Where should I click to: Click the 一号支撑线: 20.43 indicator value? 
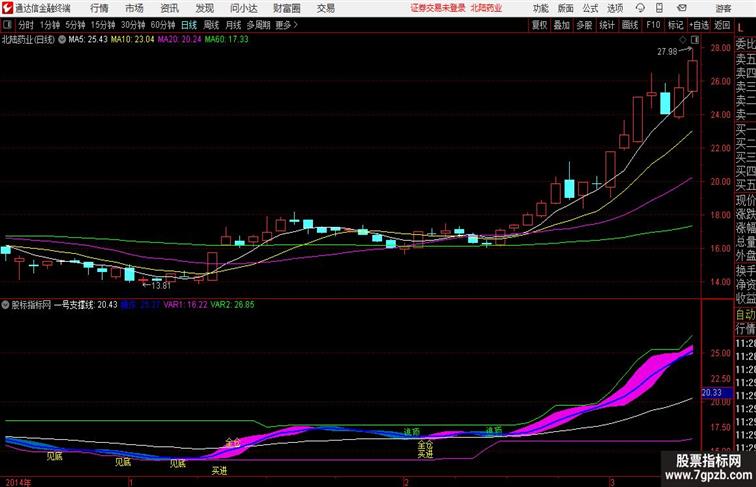pos(85,305)
